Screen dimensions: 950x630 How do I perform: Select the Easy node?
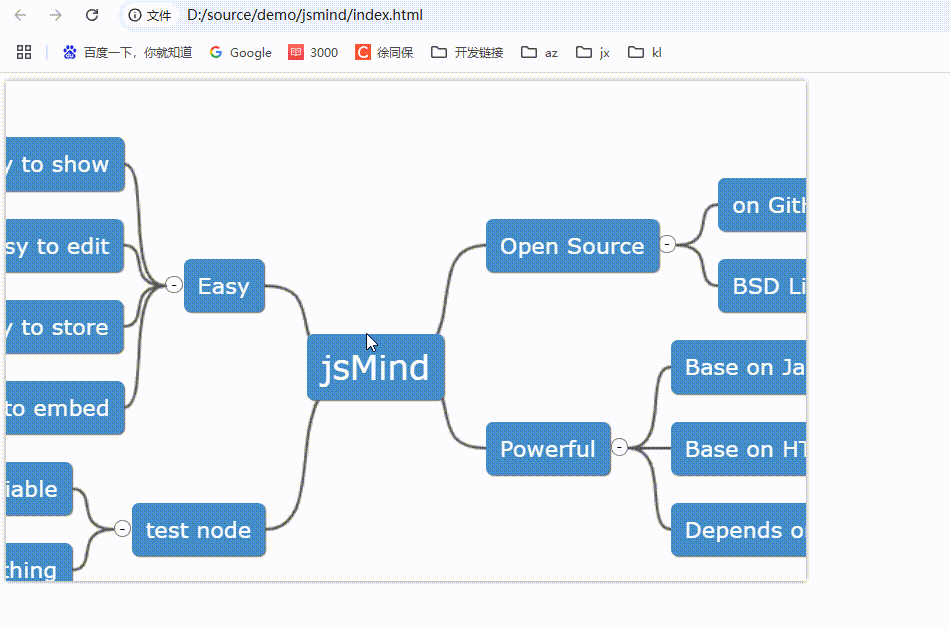pos(224,286)
